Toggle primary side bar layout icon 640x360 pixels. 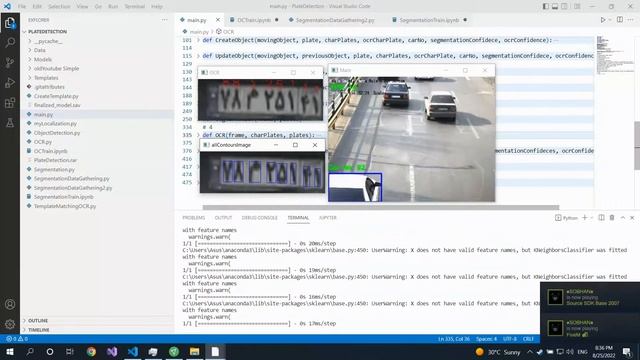546,7
